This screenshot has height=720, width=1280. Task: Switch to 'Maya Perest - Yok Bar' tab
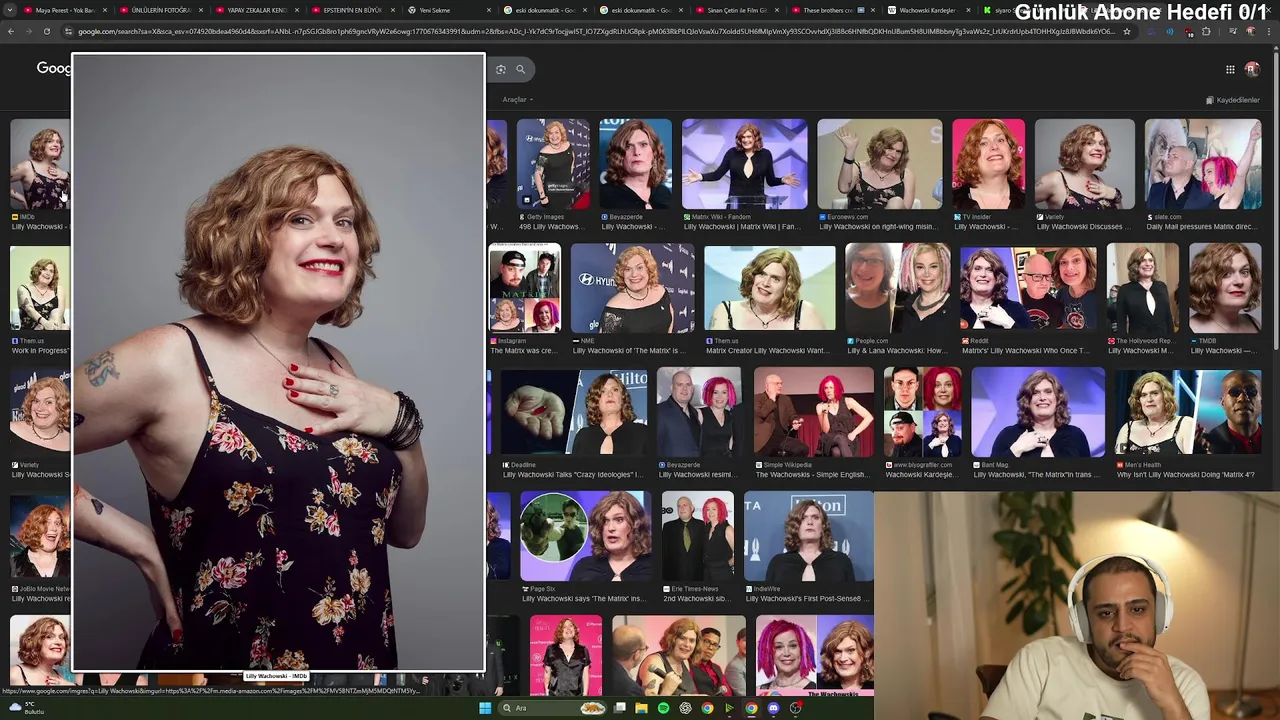[x=60, y=10]
